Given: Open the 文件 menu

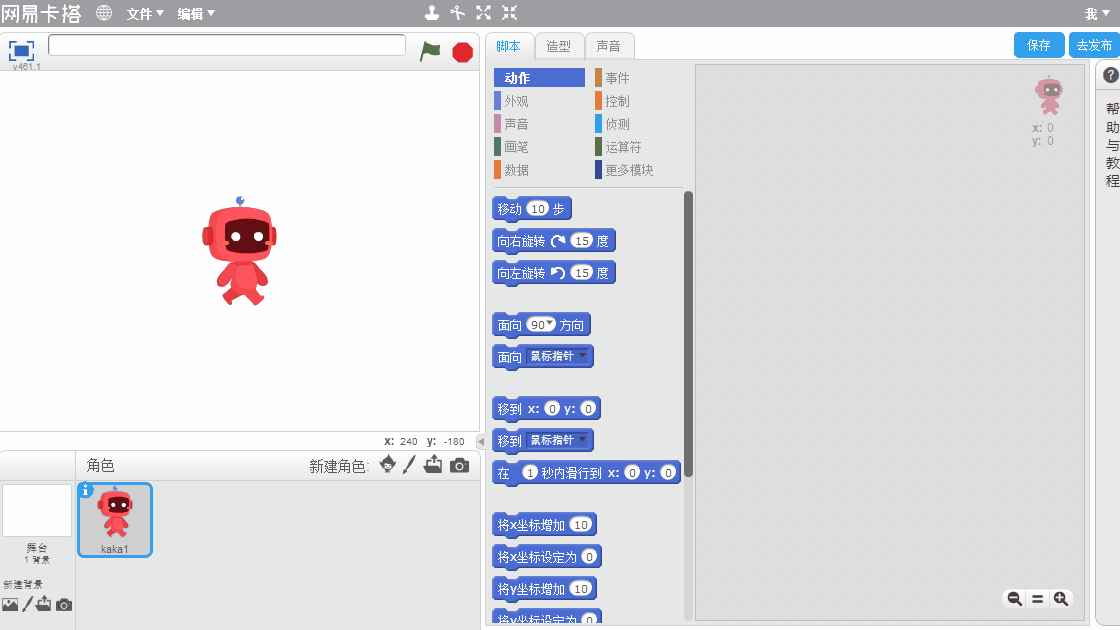Looking at the screenshot, I should (145, 14).
